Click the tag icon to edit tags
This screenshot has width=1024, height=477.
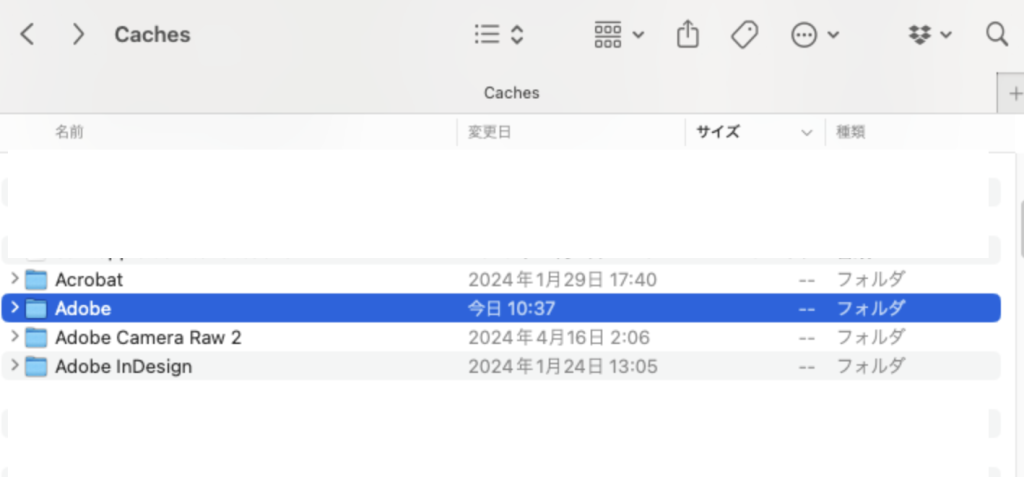point(743,35)
